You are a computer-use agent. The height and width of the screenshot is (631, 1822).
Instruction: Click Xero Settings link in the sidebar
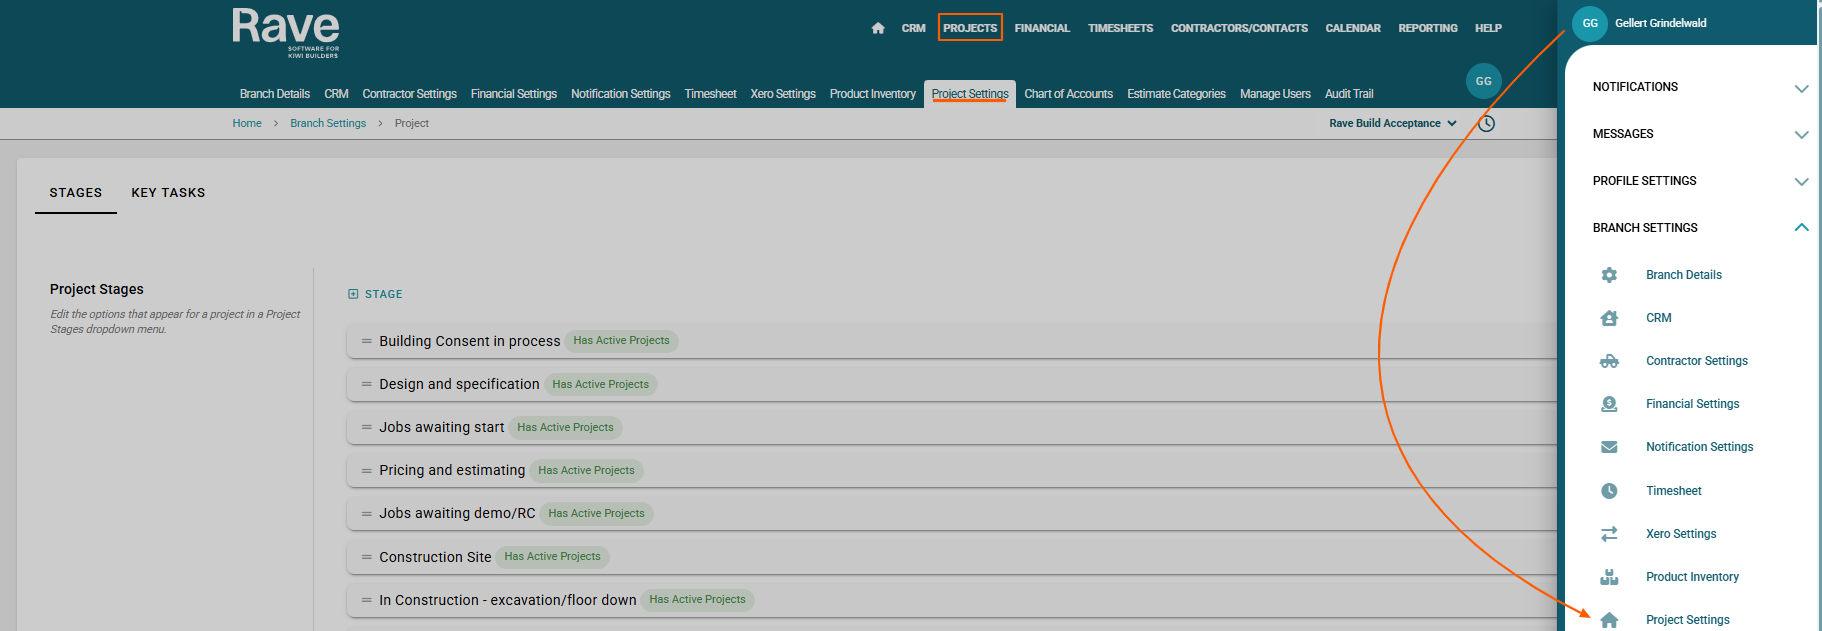(1681, 534)
